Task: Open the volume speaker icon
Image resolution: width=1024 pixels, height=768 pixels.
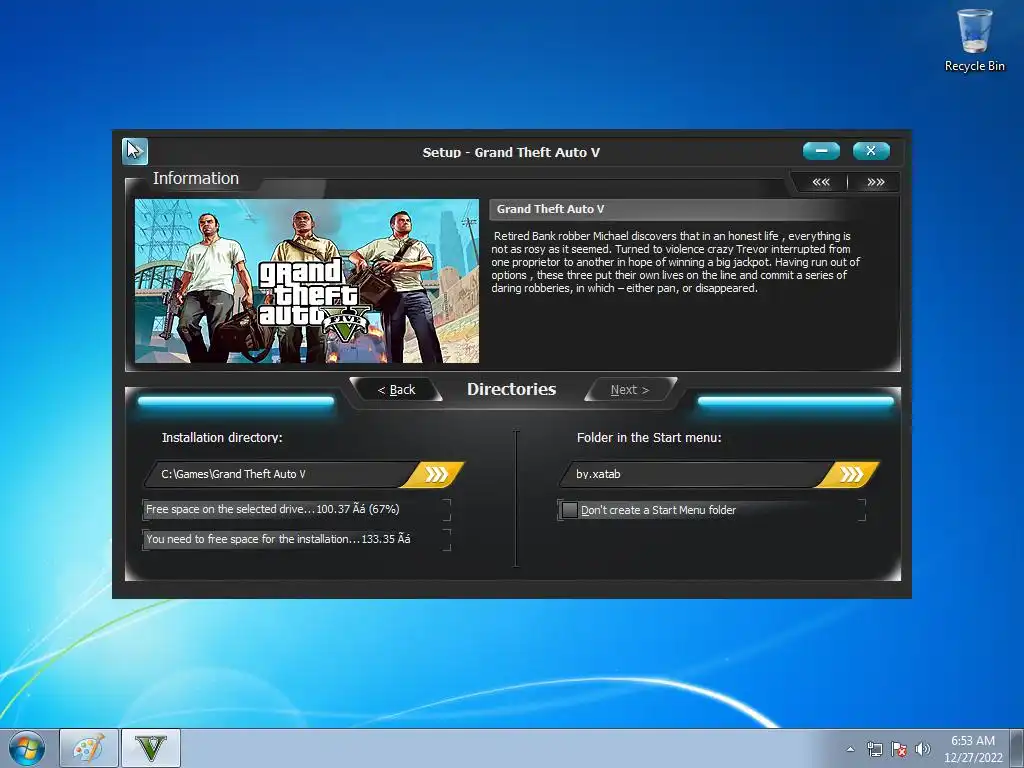Action: (x=922, y=749)
